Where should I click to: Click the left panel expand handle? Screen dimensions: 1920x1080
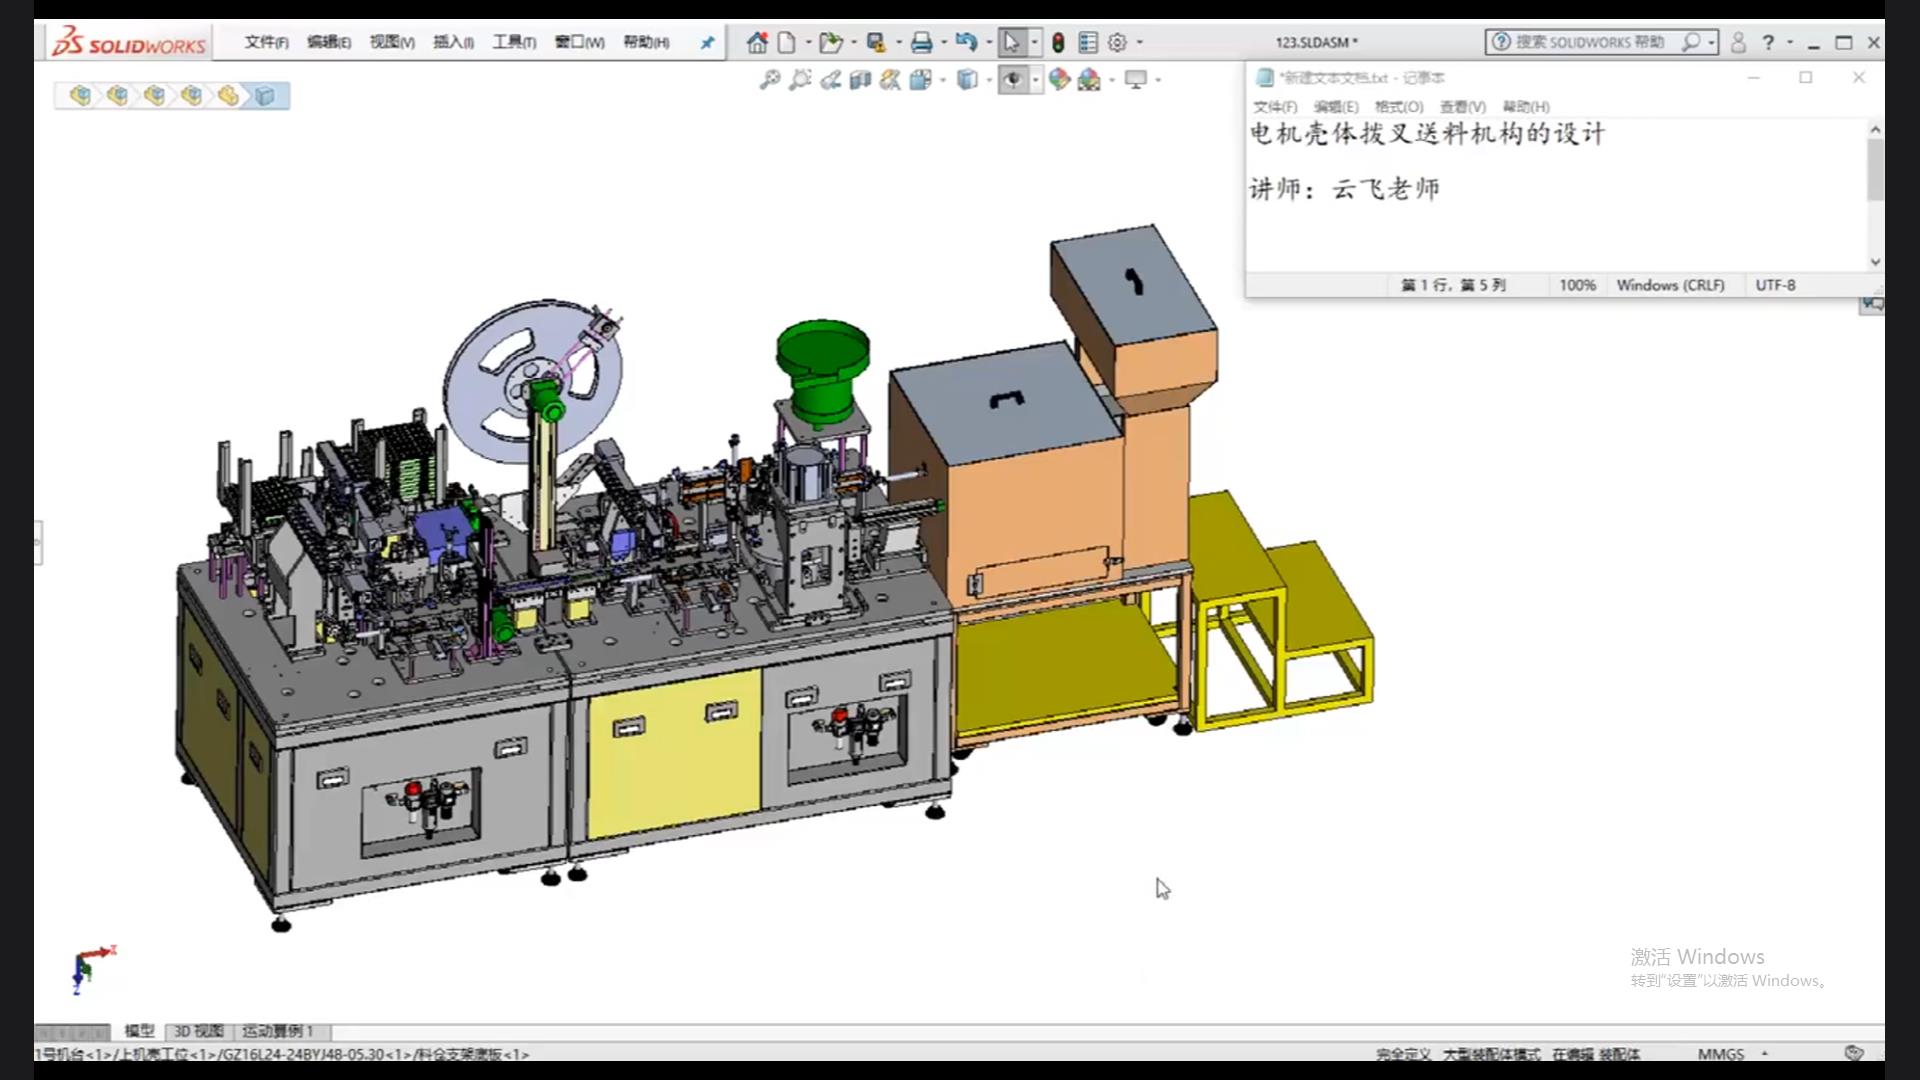coord(38,543)
